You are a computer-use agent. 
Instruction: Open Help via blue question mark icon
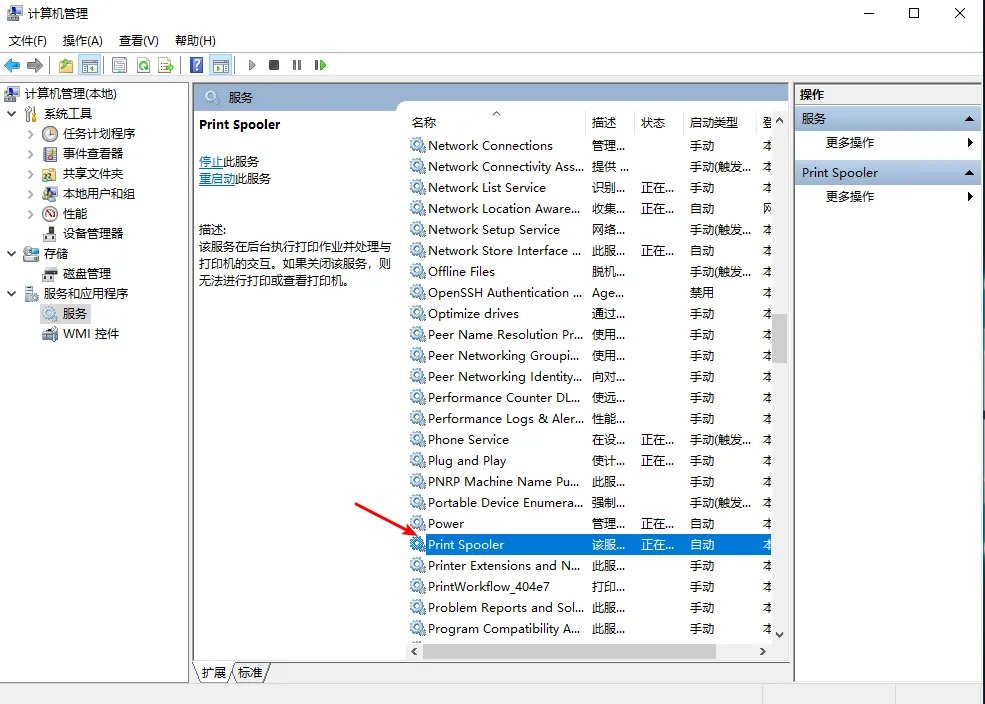coord(197,65)
